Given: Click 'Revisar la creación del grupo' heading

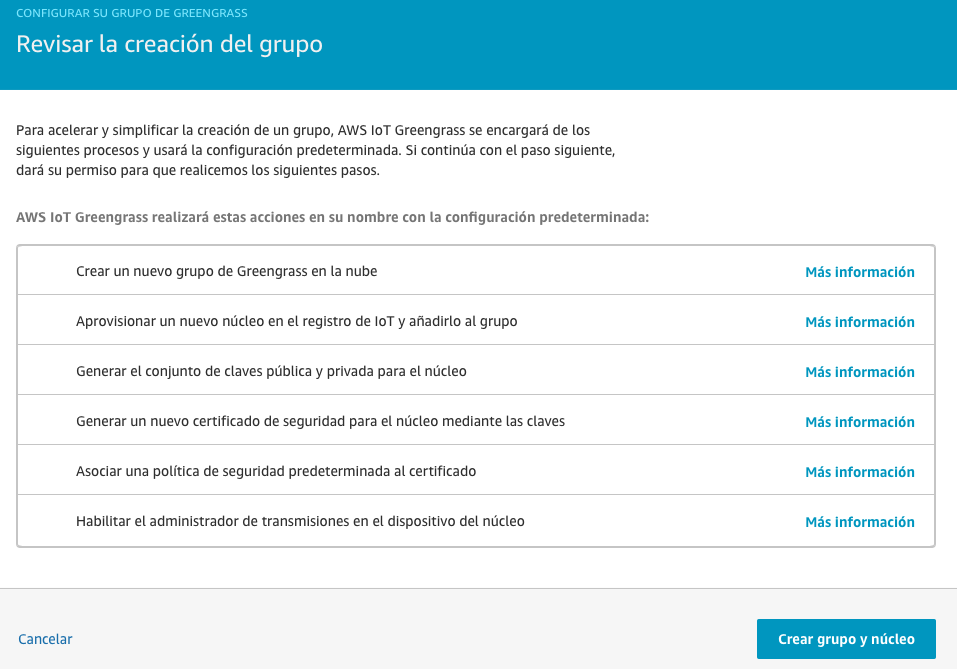Looking at the screenshot, I should point(169,45).
